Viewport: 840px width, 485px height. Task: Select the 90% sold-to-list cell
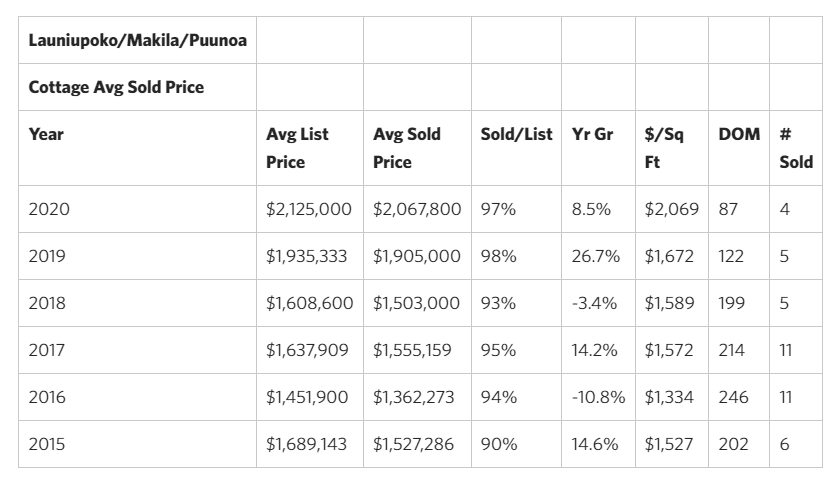498,444
